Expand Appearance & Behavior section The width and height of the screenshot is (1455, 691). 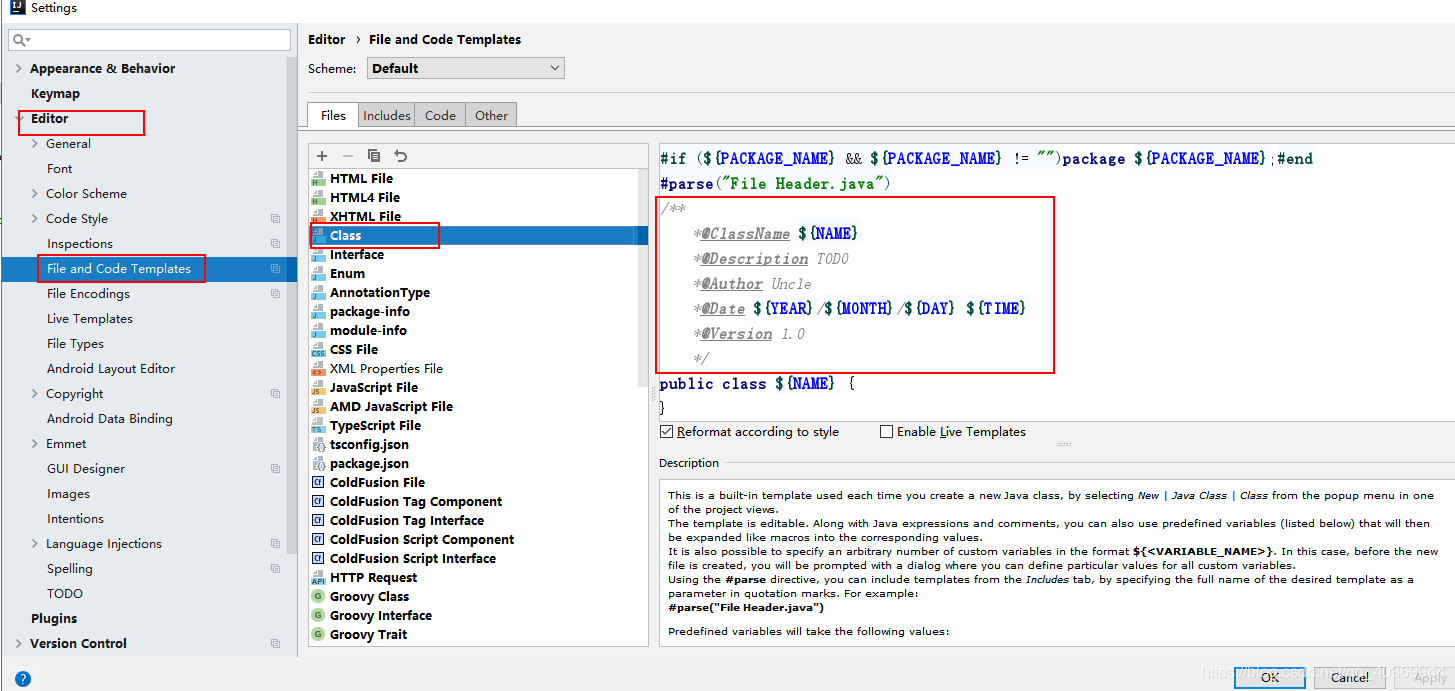19,69
